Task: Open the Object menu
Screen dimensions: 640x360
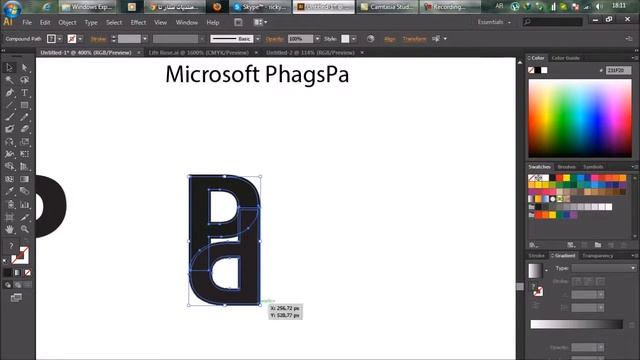Action: (67, 22)
